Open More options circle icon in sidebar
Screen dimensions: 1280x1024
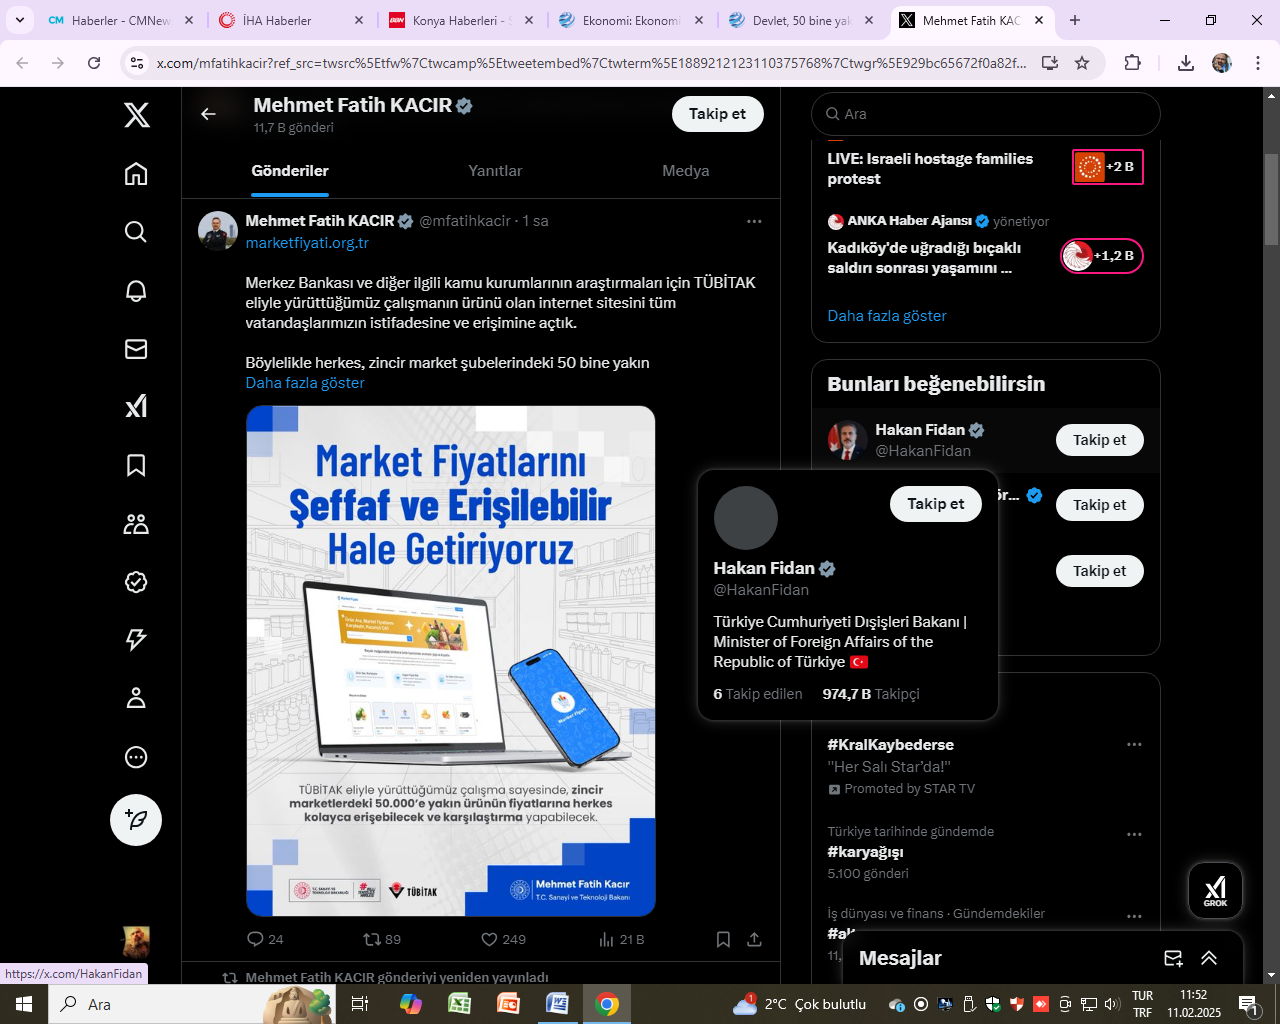[x=136, y=757]
